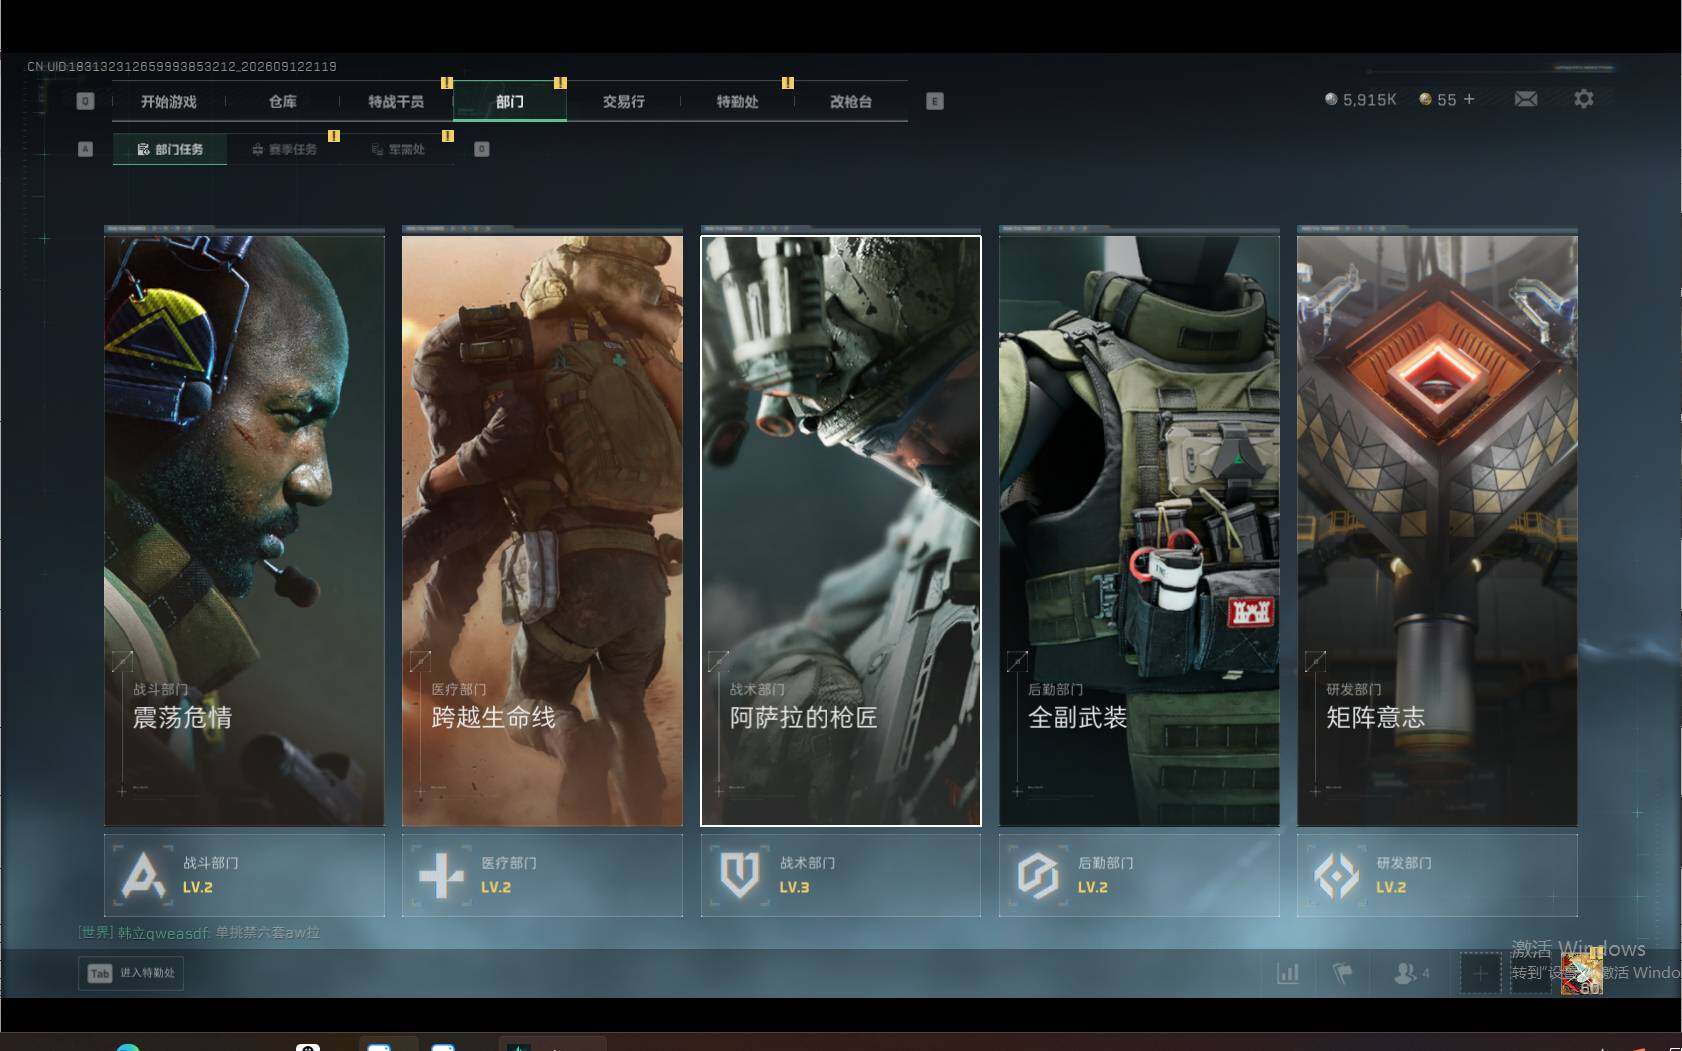Click the 医疗部门 cross emblem icon

[x=441, y=875]
